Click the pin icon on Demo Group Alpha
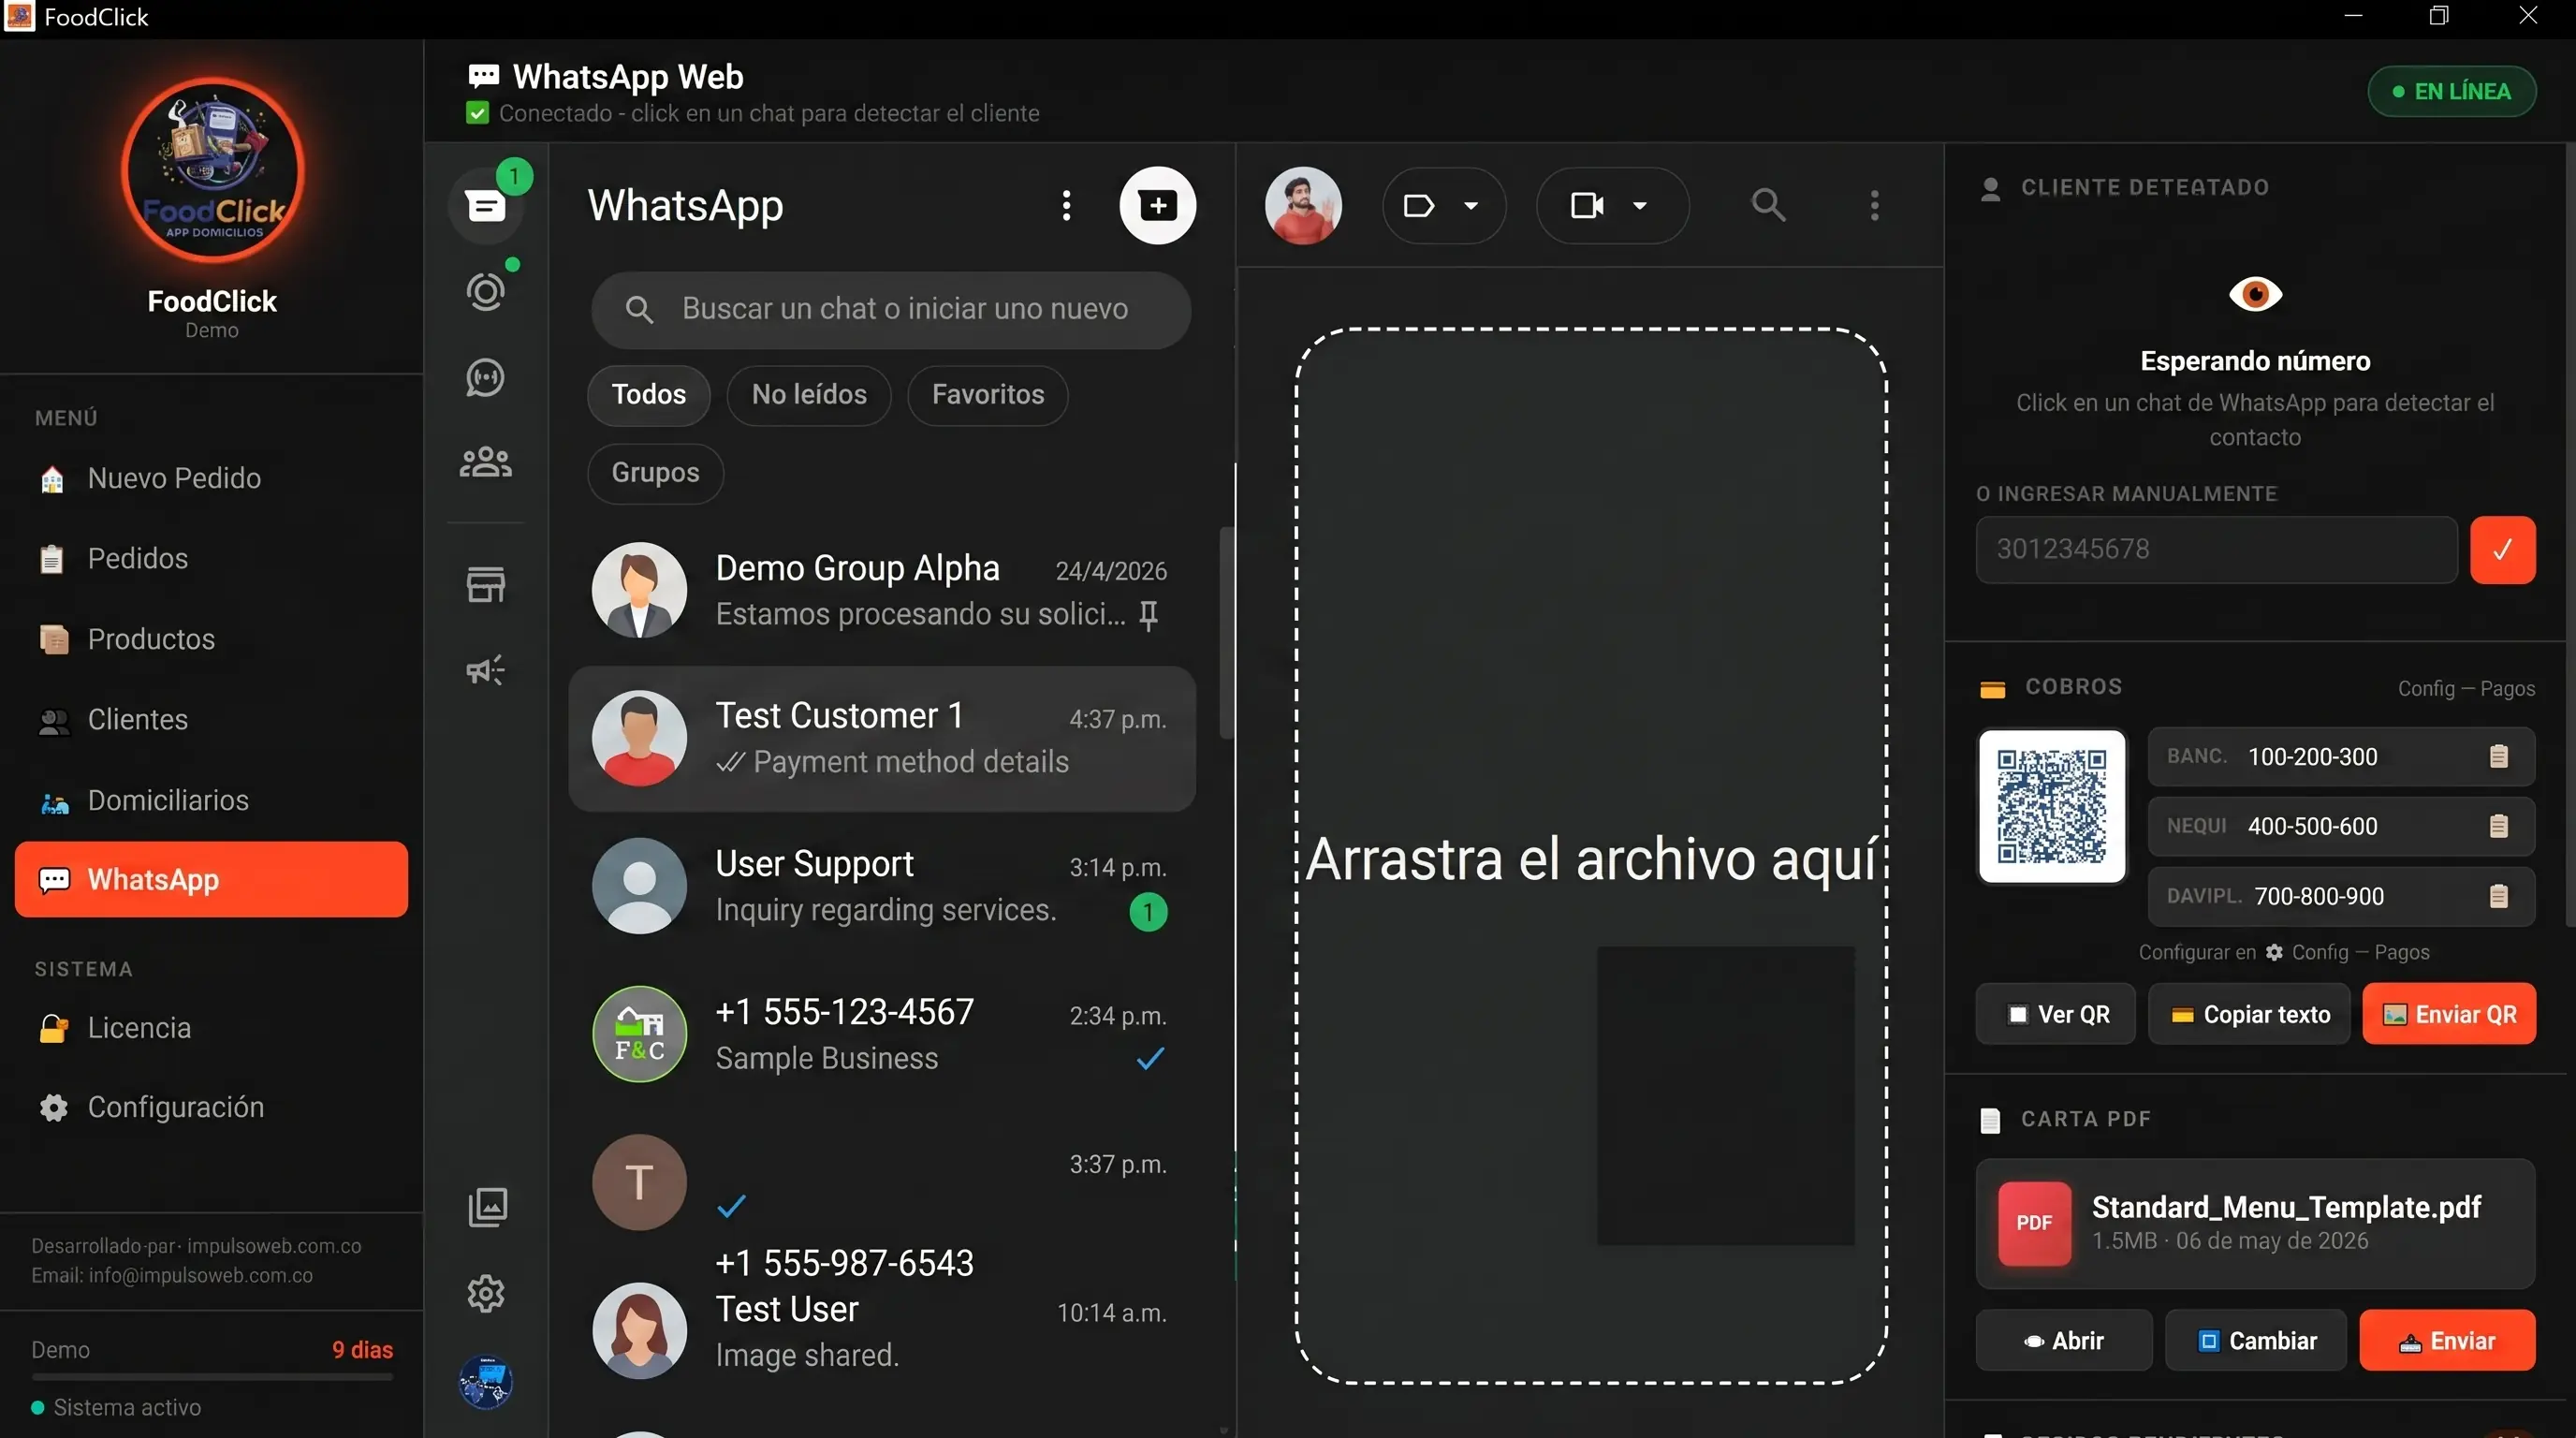 [1148, 615]
